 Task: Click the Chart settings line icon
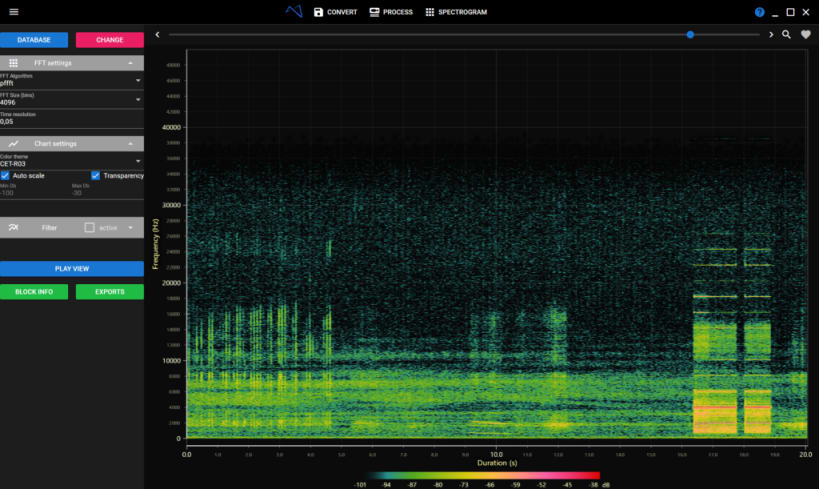tap(14, 144)
